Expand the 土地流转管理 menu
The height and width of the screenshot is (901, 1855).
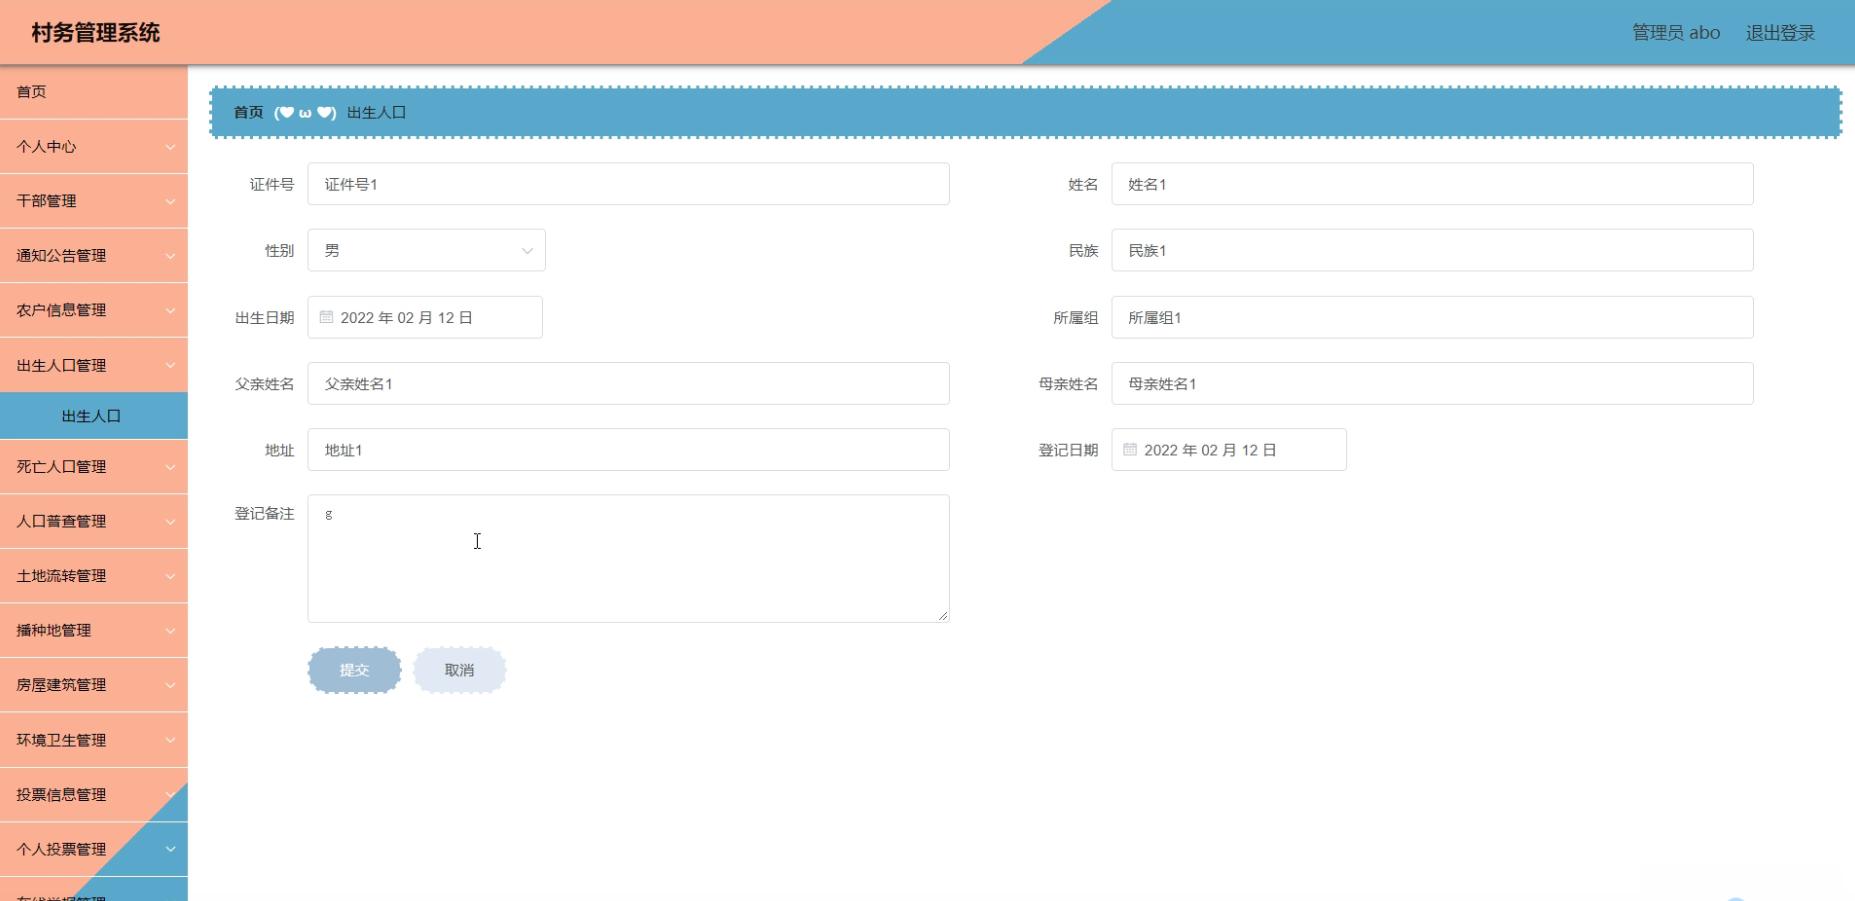coord(94,576)
